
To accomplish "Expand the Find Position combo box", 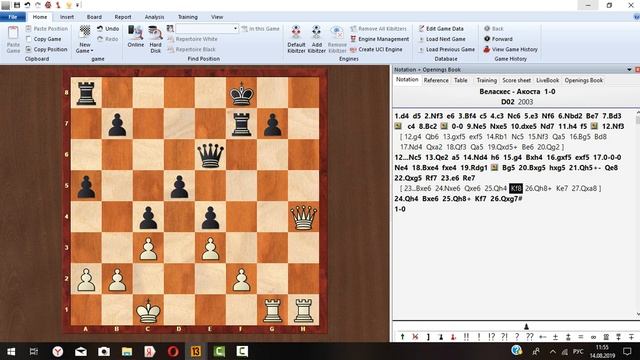I will point(236,29).
